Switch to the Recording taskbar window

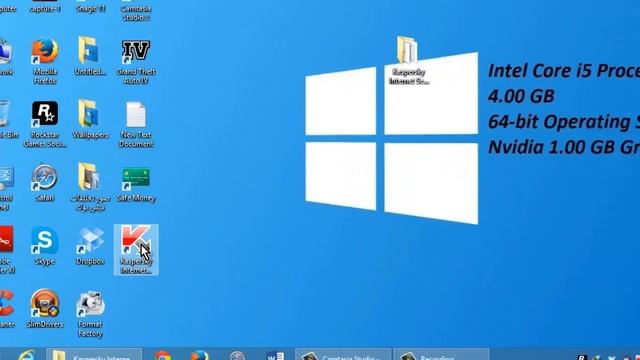tap(441, 354)
